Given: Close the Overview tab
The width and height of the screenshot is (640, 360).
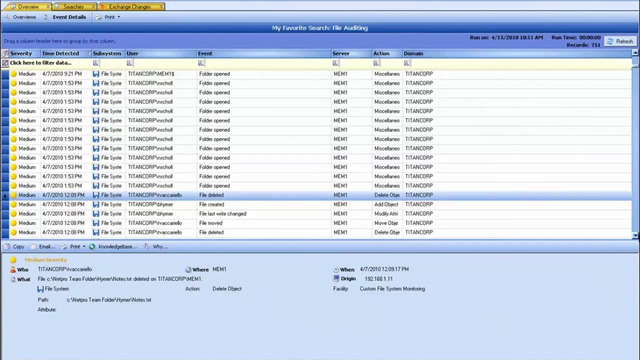Looking at the screenshot, I should click(48, 7).
